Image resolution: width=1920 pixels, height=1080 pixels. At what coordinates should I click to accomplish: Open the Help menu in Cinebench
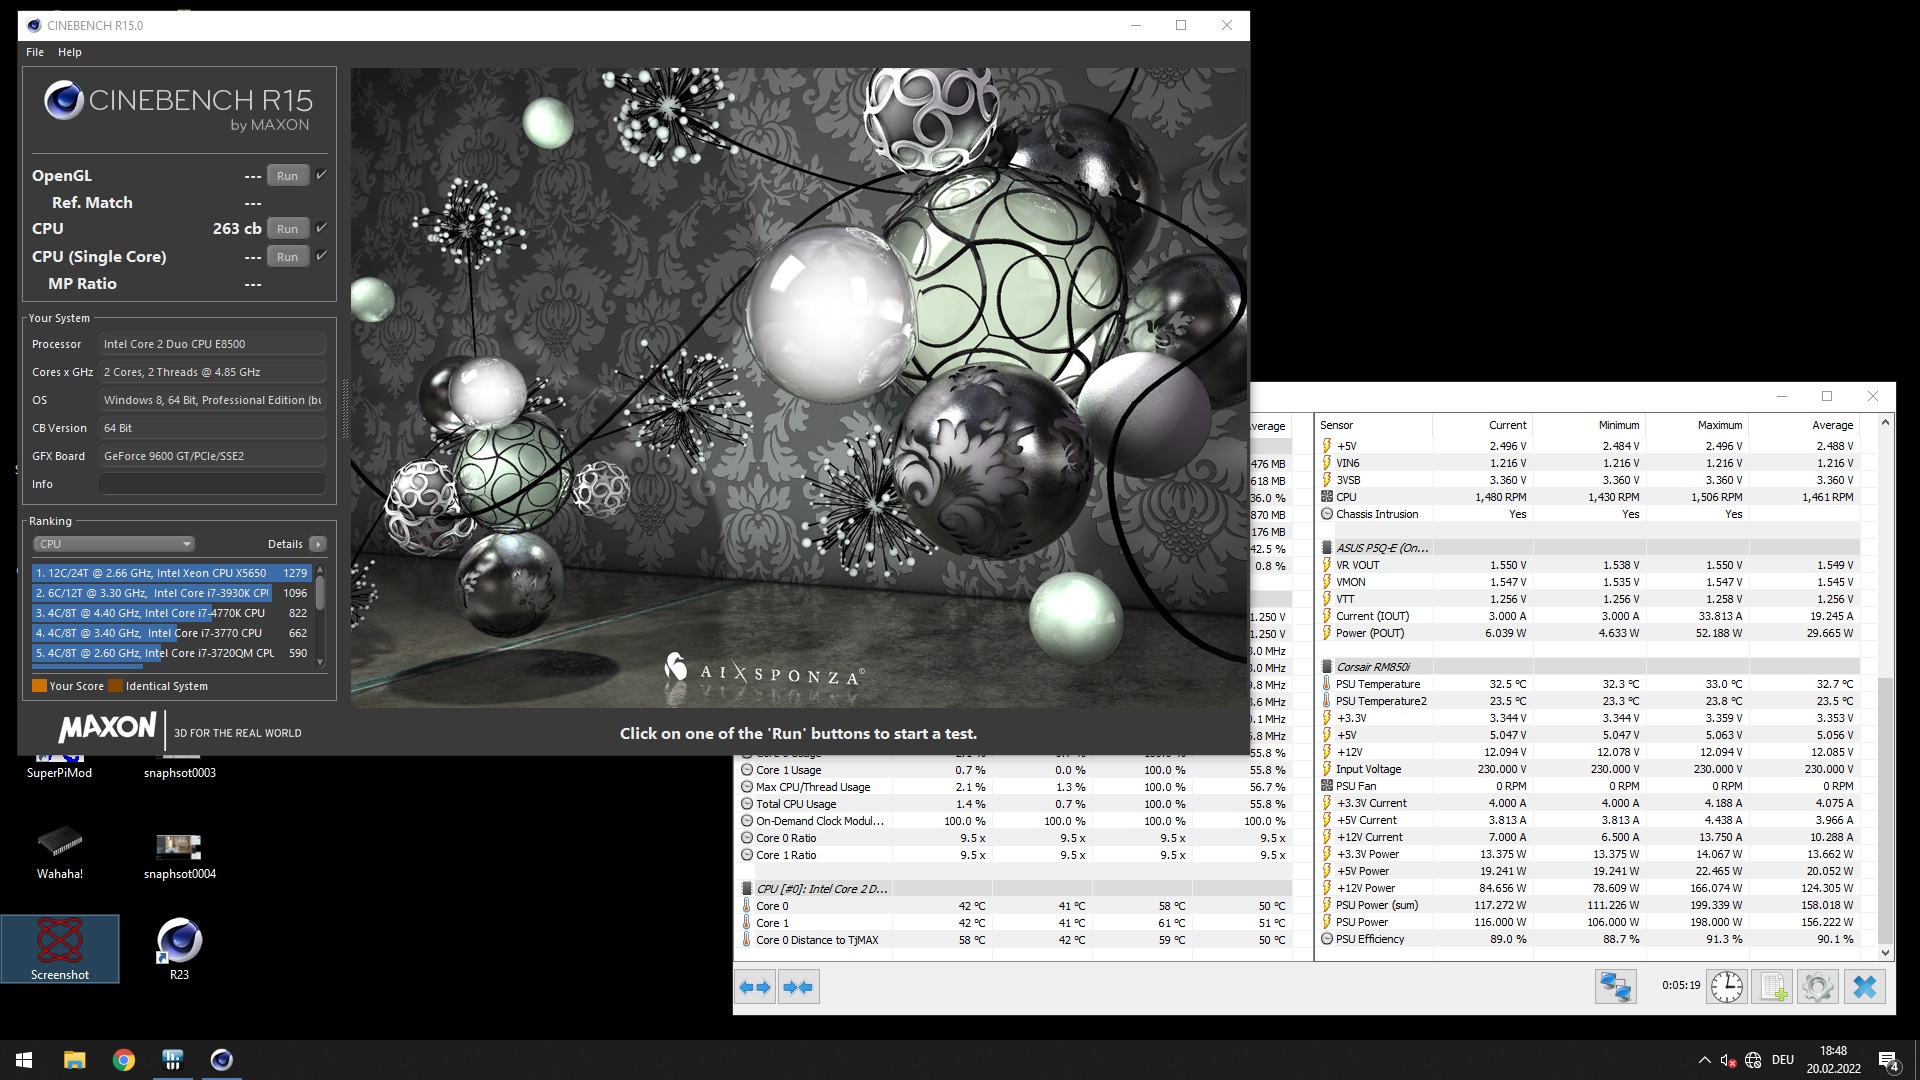(69, 51)
